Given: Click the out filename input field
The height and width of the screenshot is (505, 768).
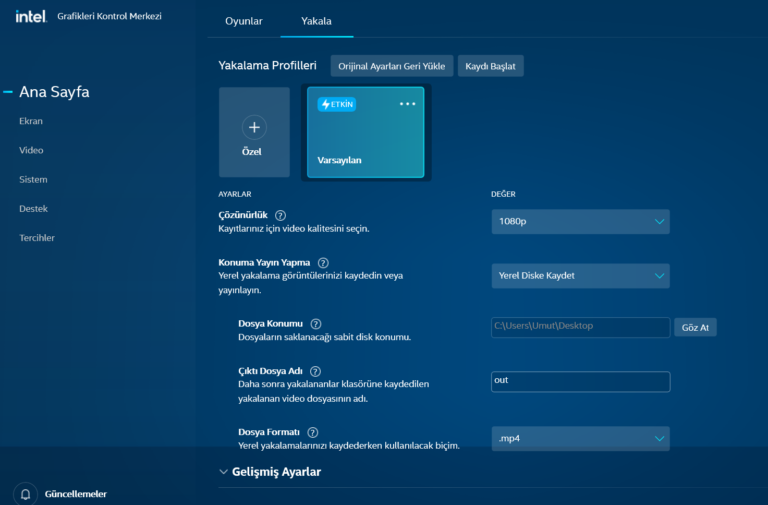Looking at the screenshot, I should point(580,382).
